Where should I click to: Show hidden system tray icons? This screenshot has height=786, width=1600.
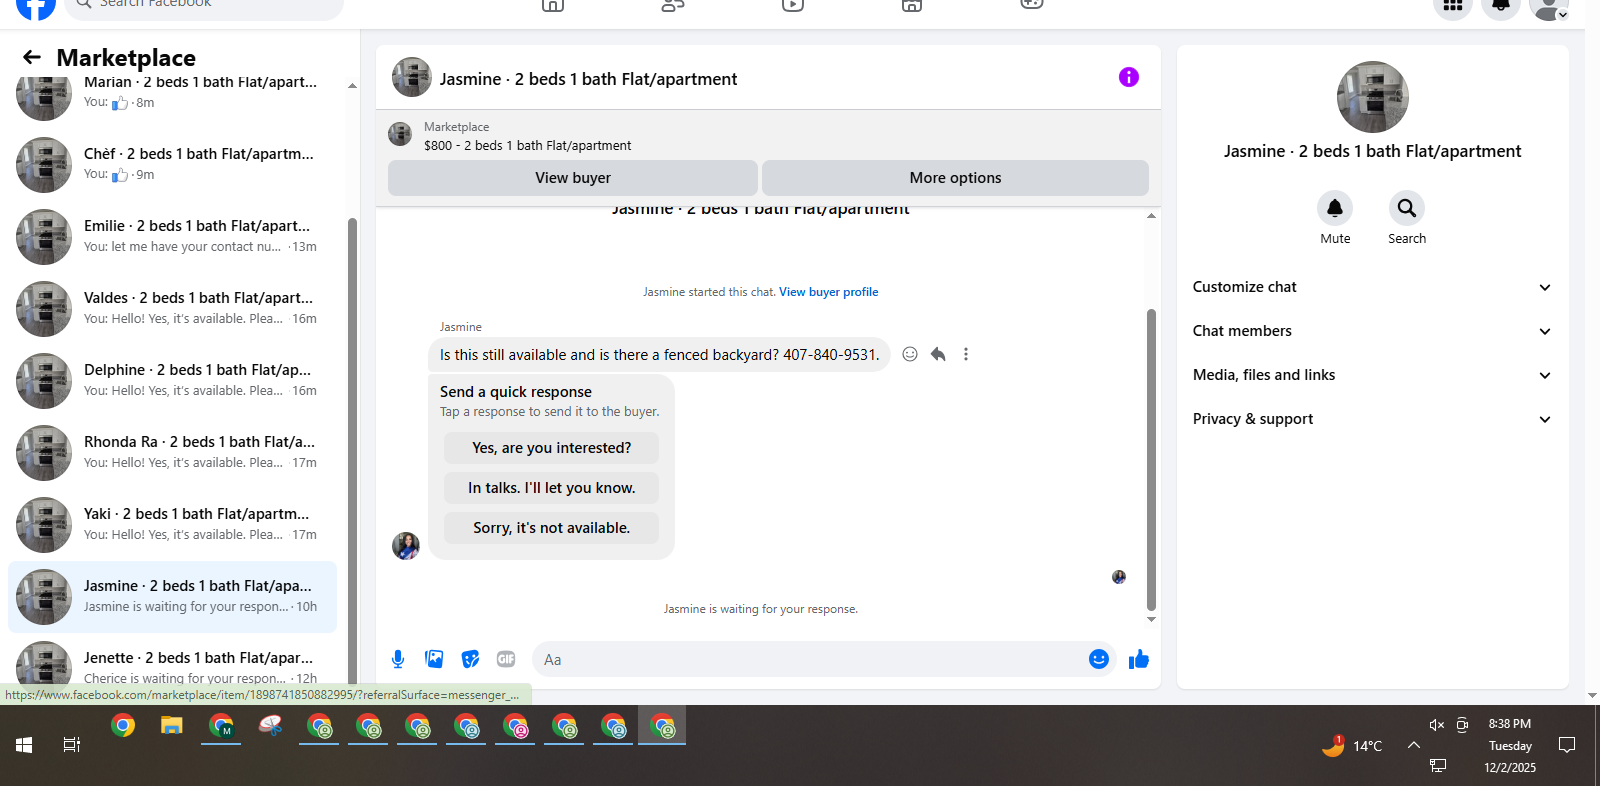1414,745
